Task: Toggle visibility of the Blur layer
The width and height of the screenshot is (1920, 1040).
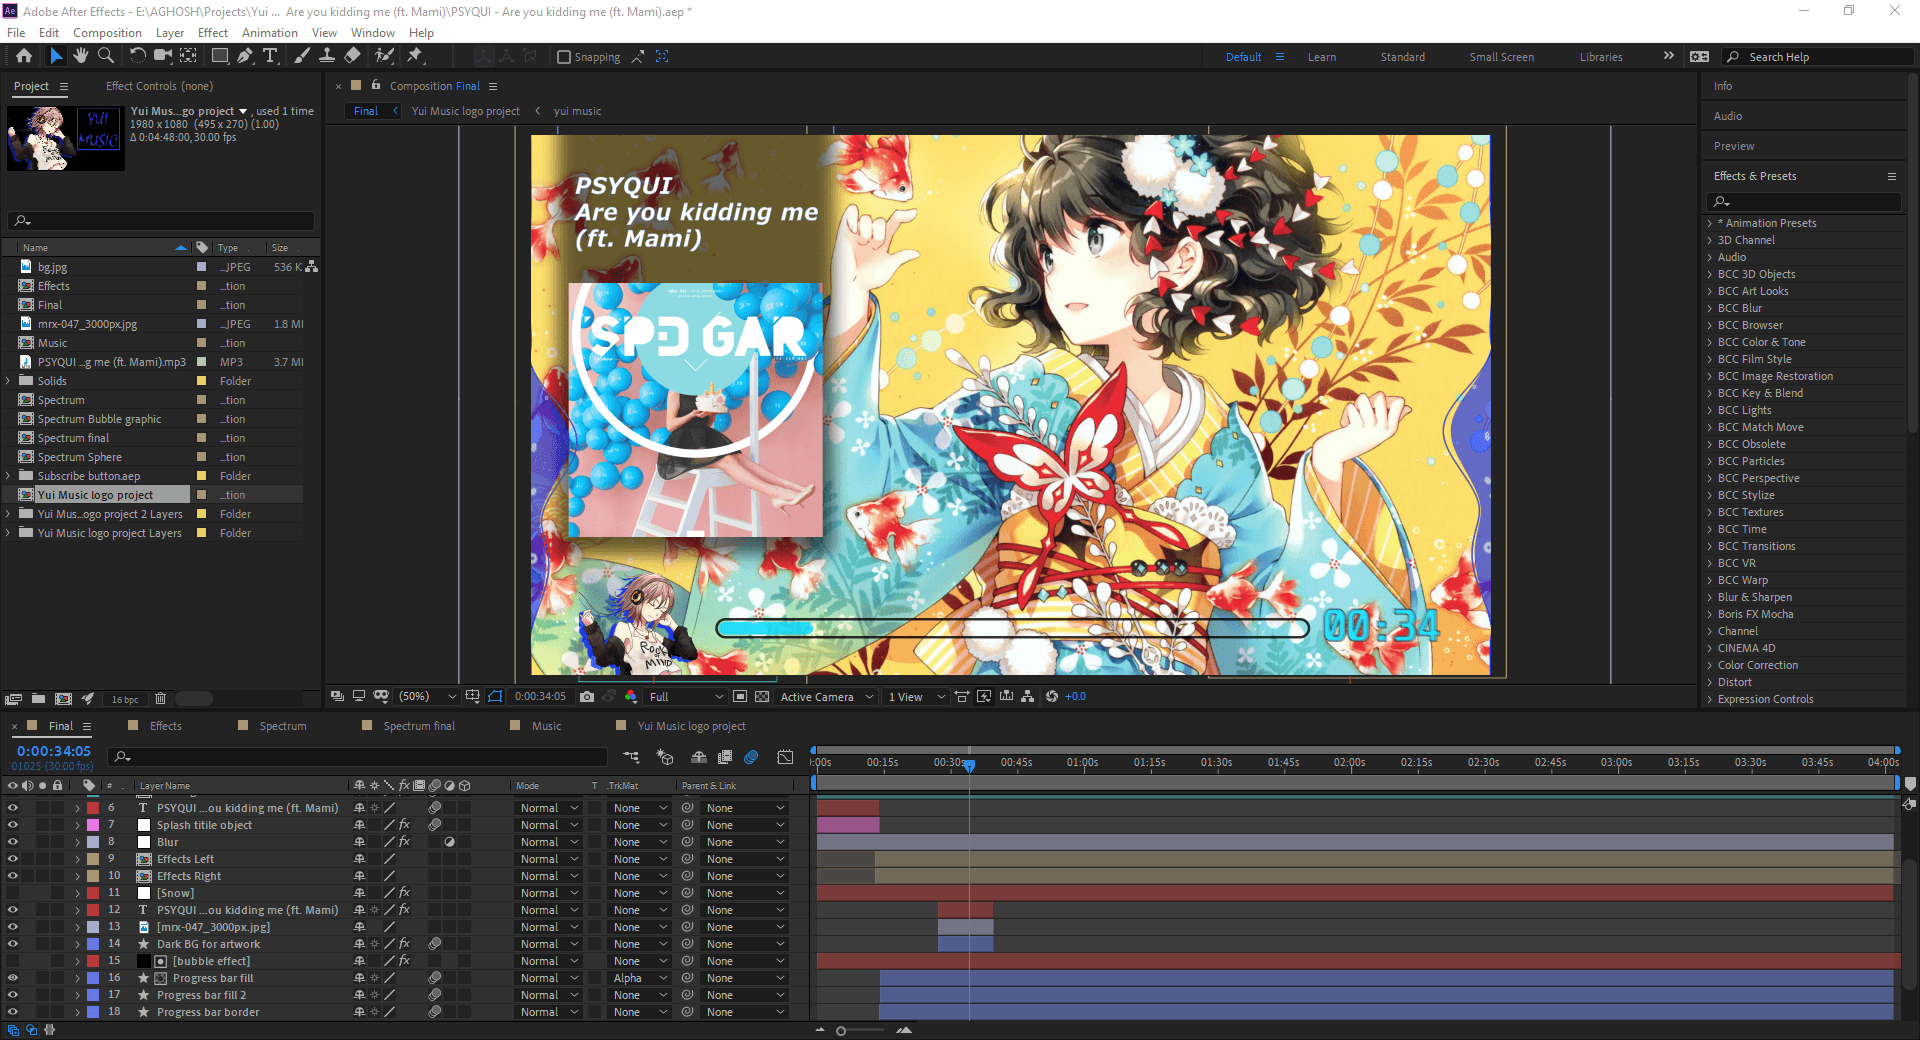Action: [13, 841]
